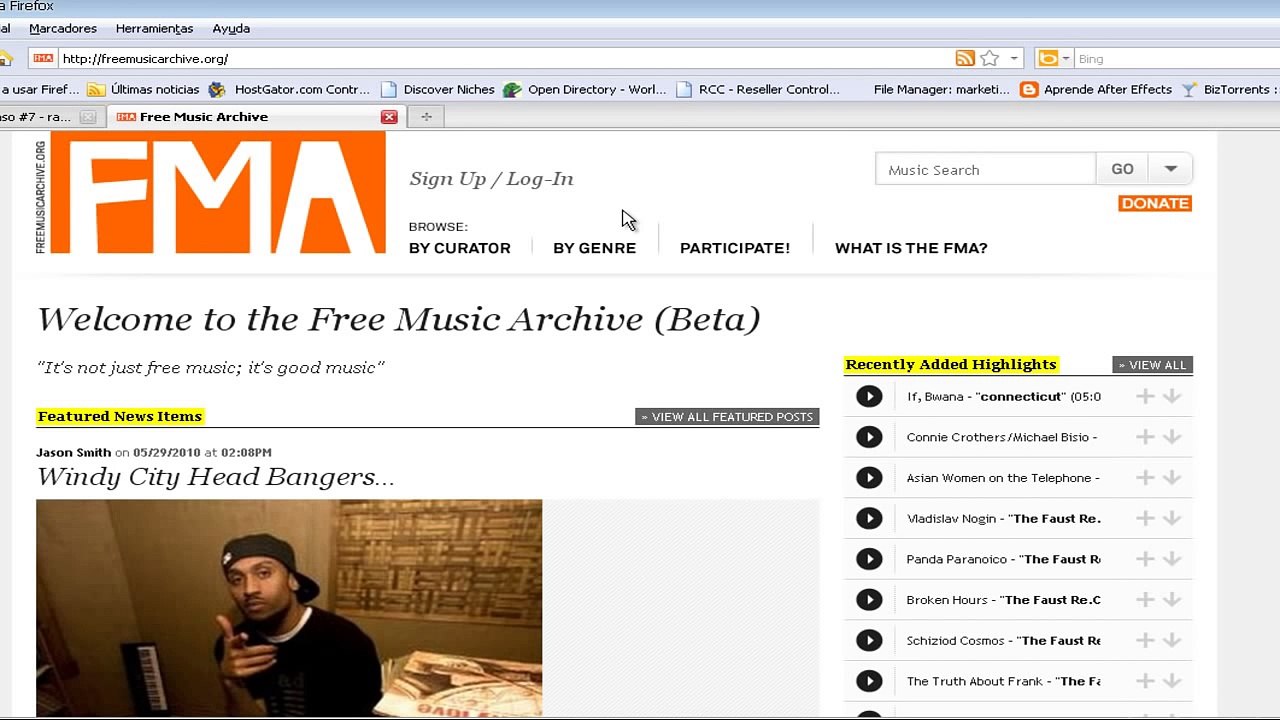Open the PARTICIPATE! page
The height and width of the screenshot is (720, 1280).
tap(735, 248)
